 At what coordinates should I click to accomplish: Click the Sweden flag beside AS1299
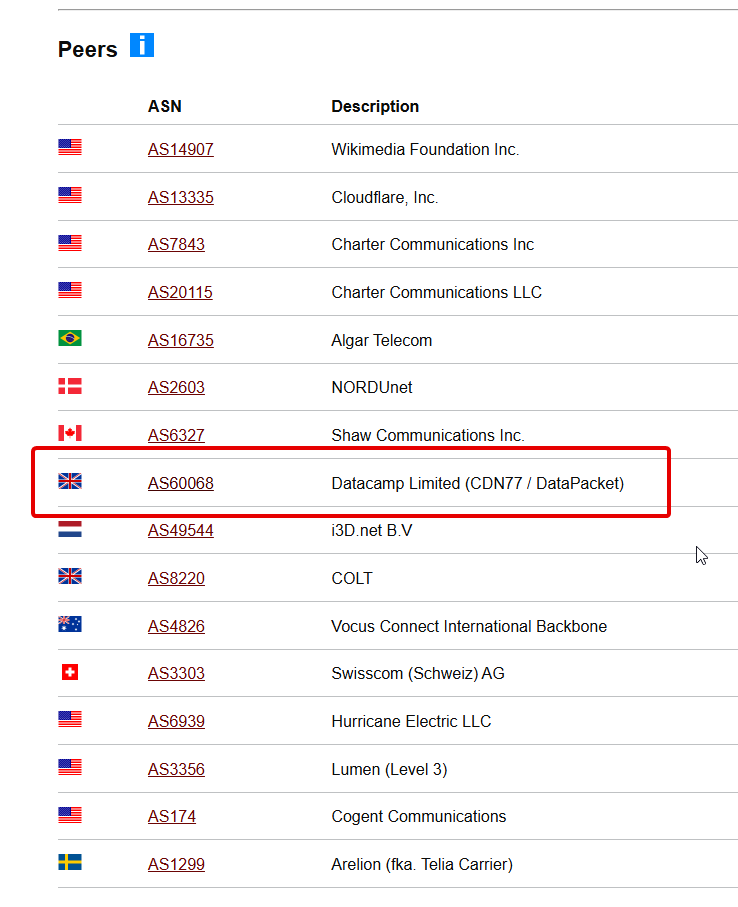click(70, 862)
